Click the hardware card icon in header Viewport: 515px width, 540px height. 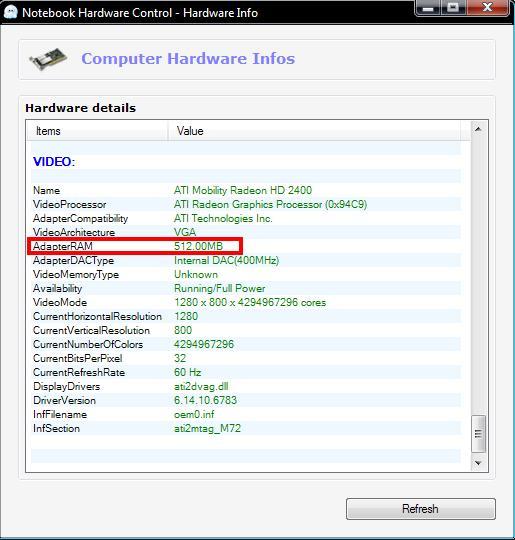[48, 59]
